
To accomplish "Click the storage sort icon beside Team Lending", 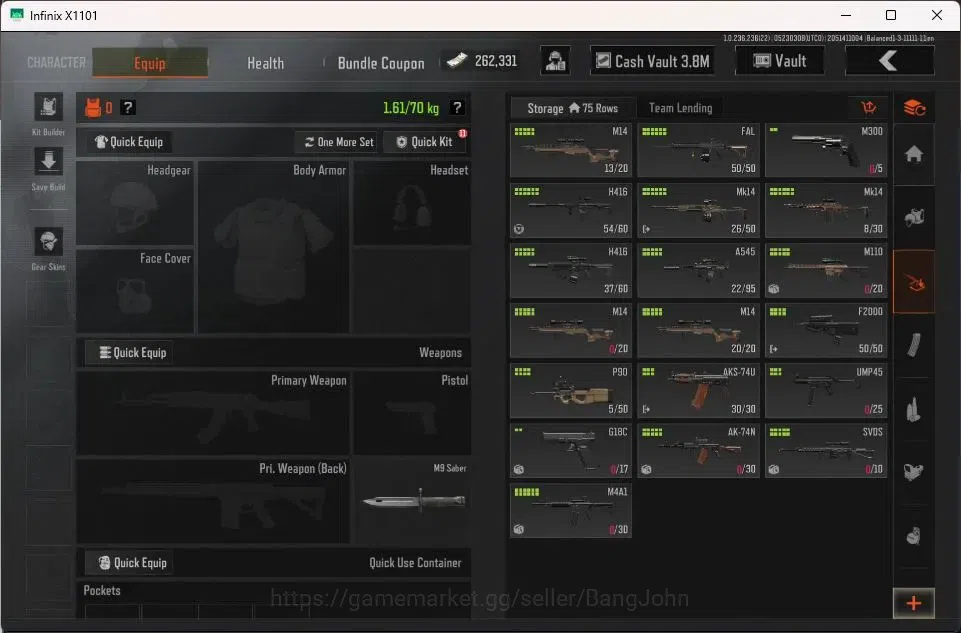I will click(868, 108).
